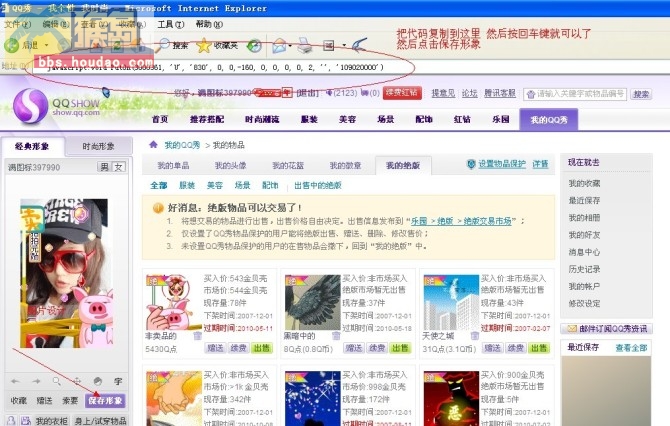
Task: Click the trash icon for 非卖品的 item
Action: tap(197, 336)
